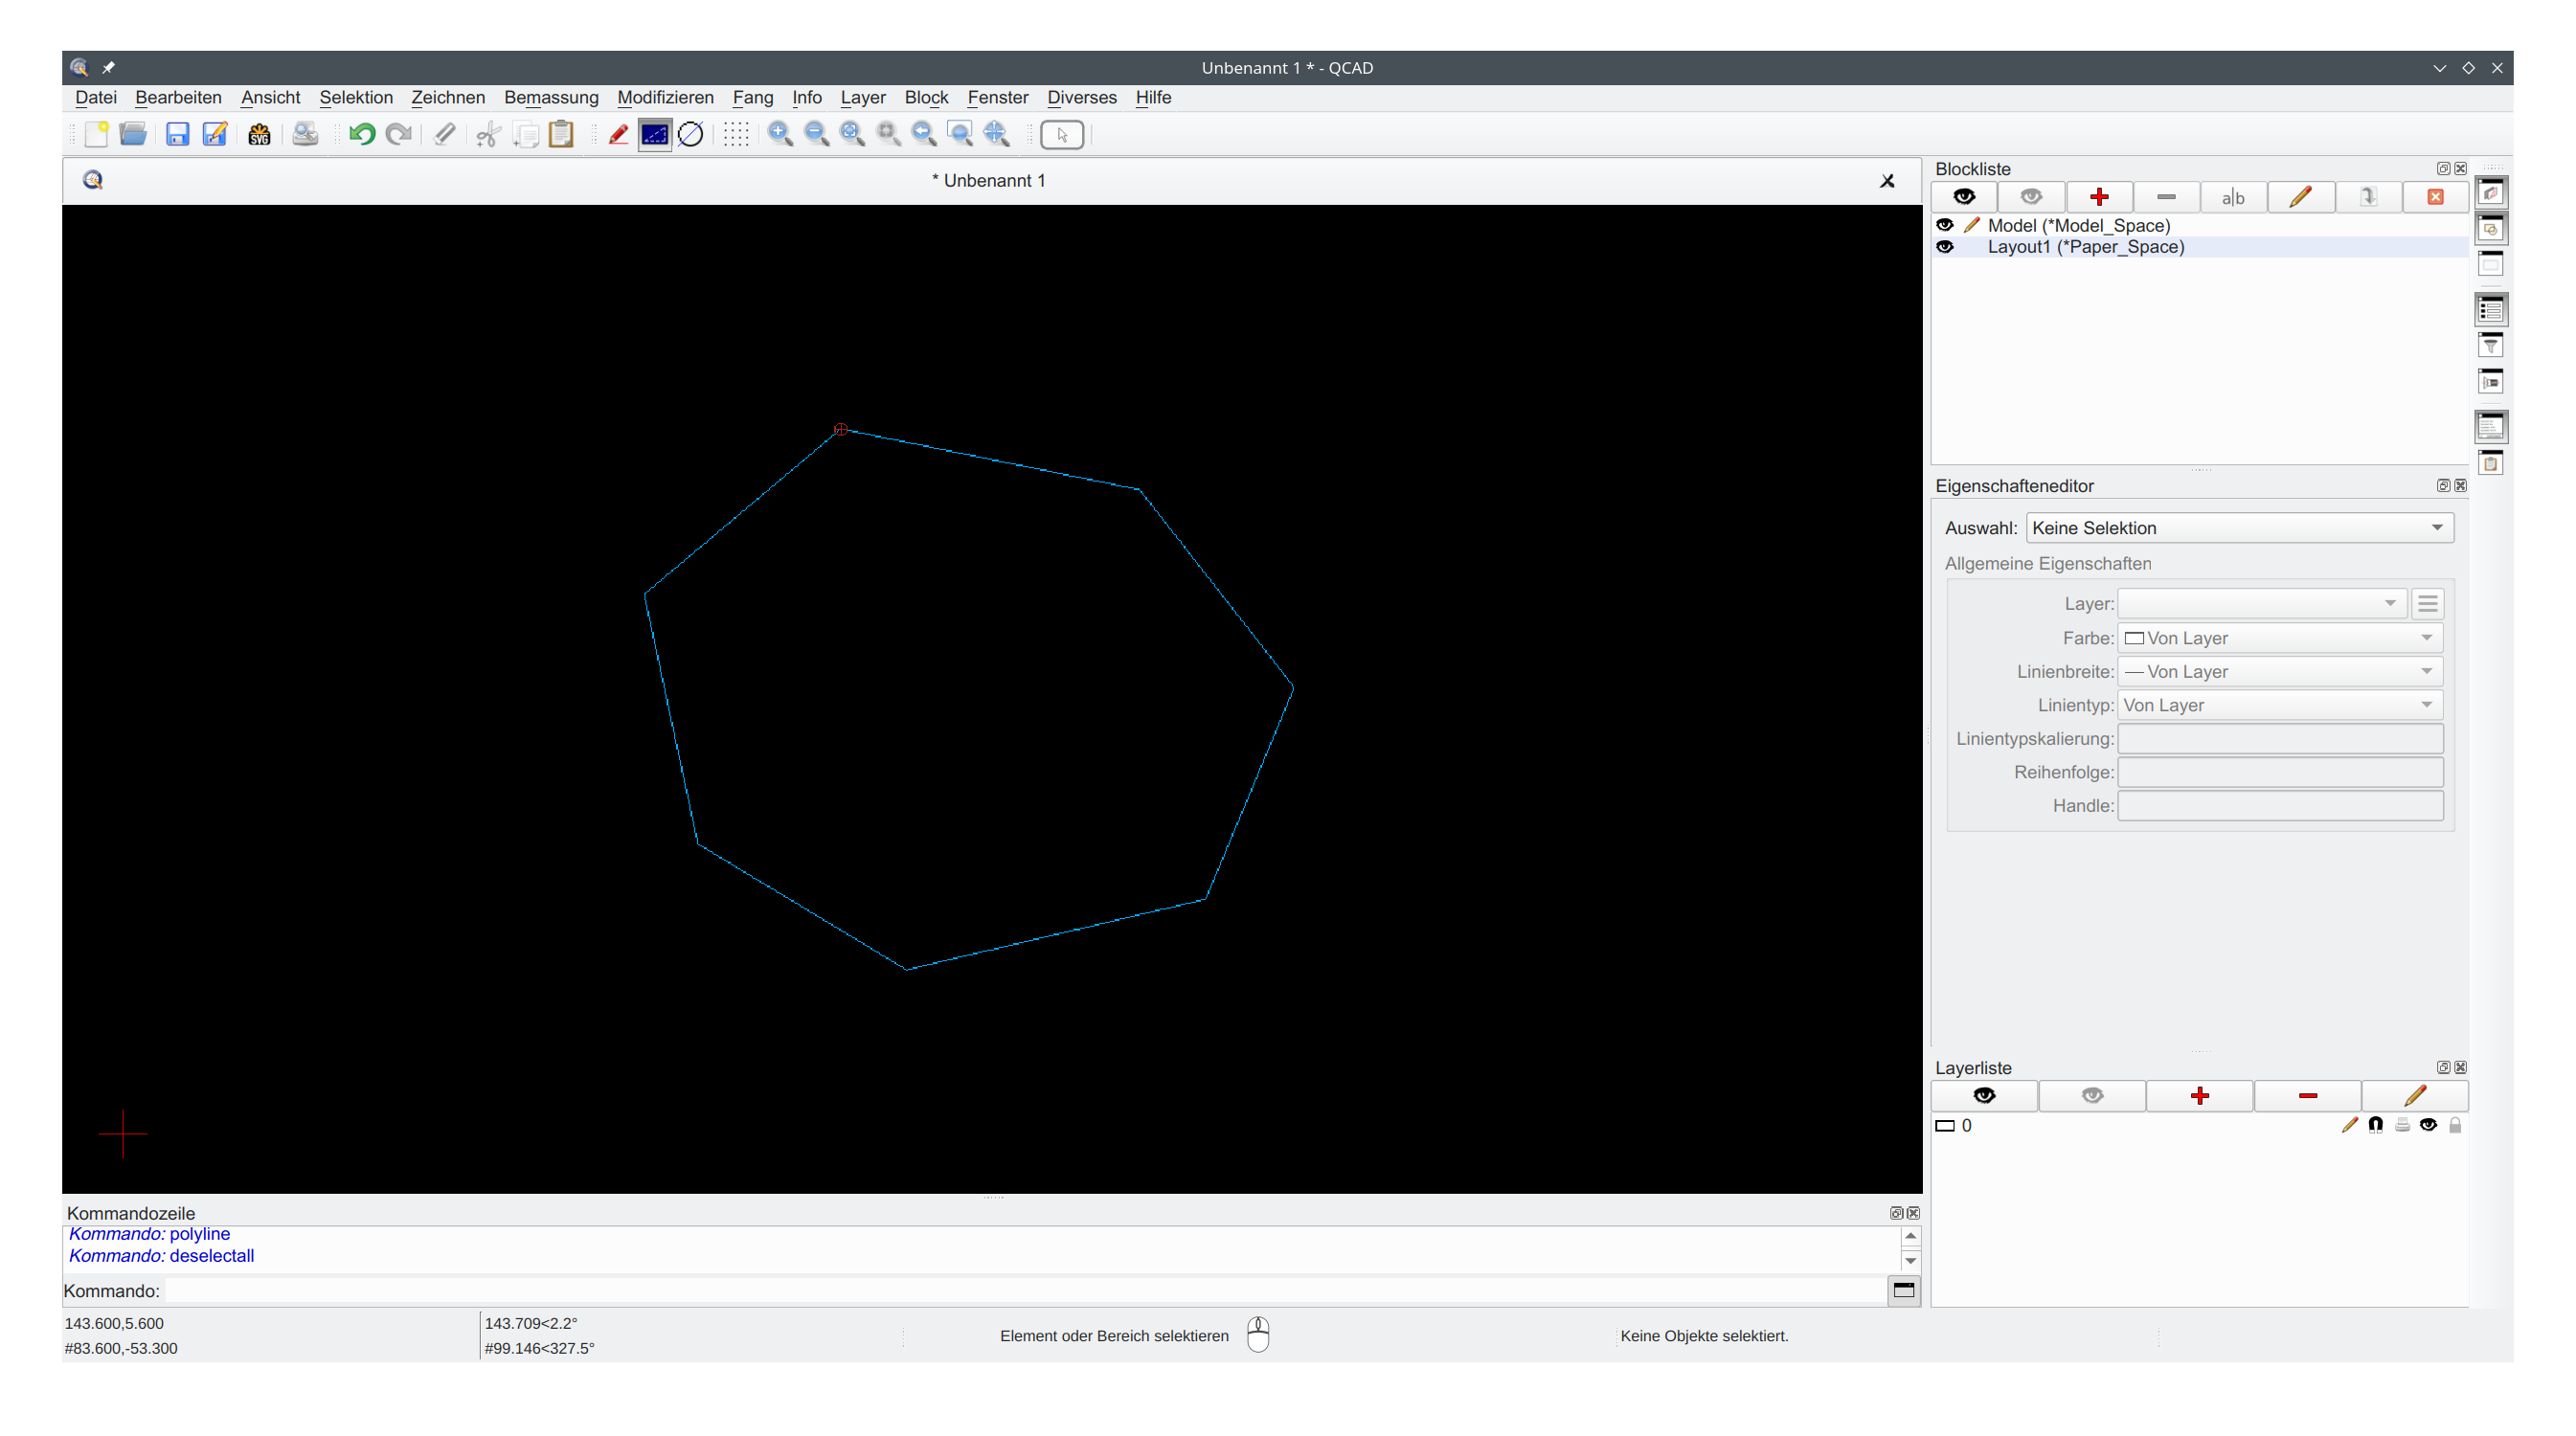The width and height of the screenshot is (2576, 1436).
Task: Open the Layer property dropdown
Action: [2261, 604]
